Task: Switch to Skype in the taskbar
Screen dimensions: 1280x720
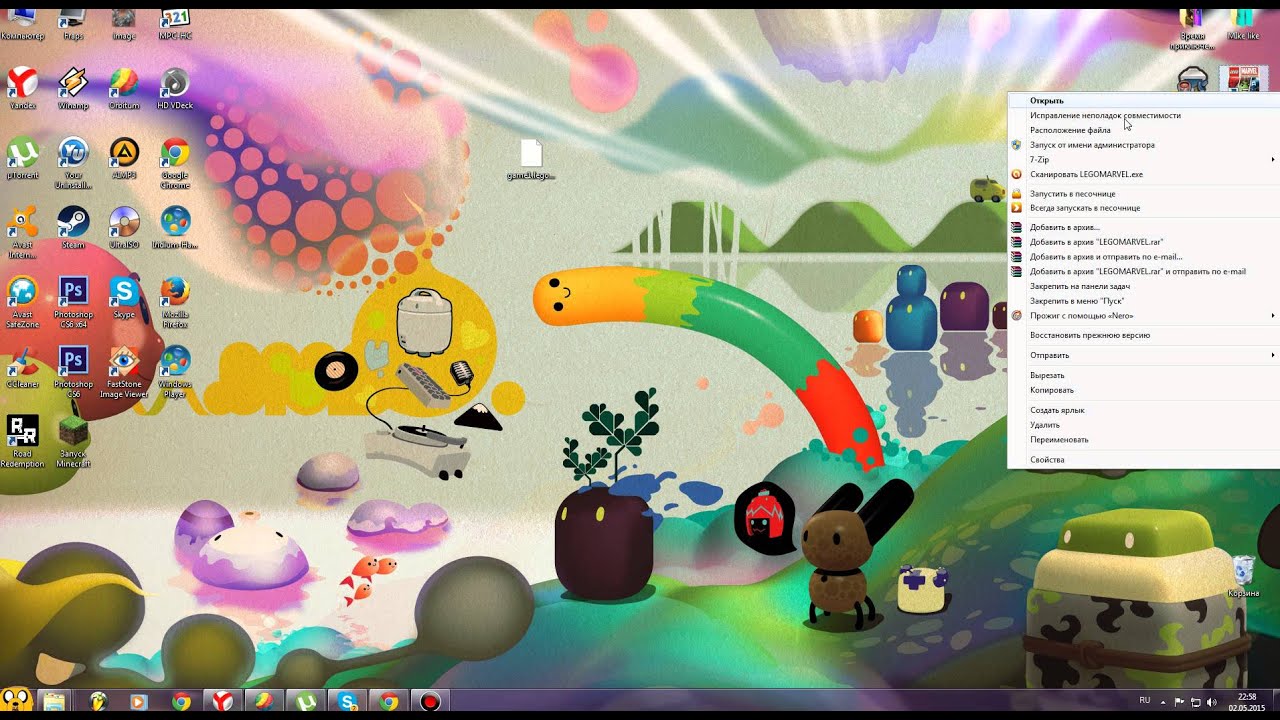Action: (347, 701)
